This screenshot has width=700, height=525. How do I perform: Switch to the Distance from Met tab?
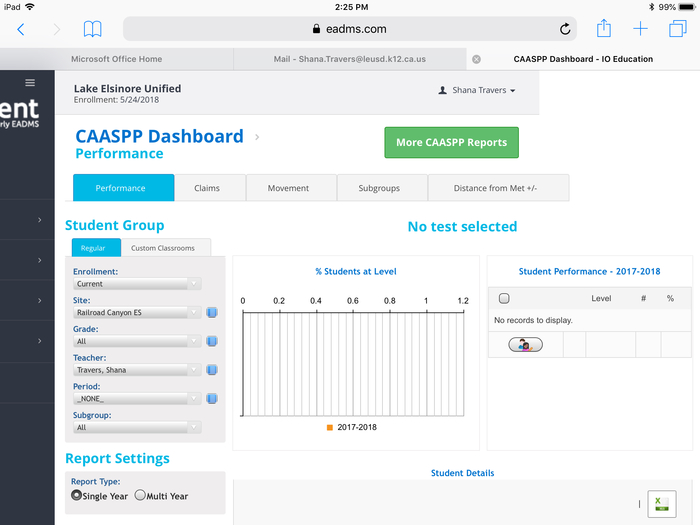(498, 188)
